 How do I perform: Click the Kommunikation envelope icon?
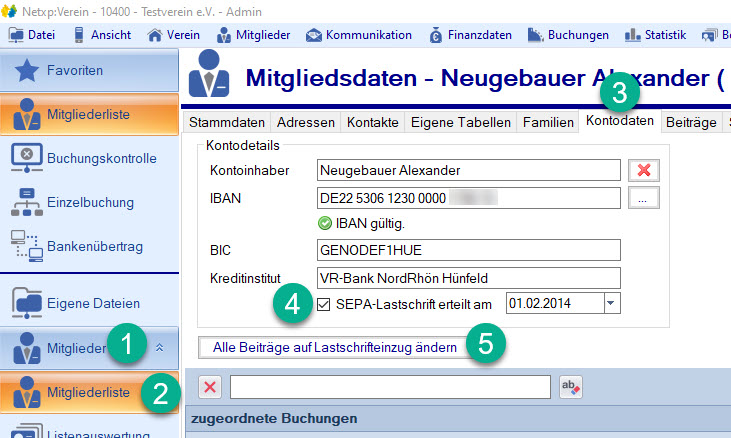(x=314, y=35)
